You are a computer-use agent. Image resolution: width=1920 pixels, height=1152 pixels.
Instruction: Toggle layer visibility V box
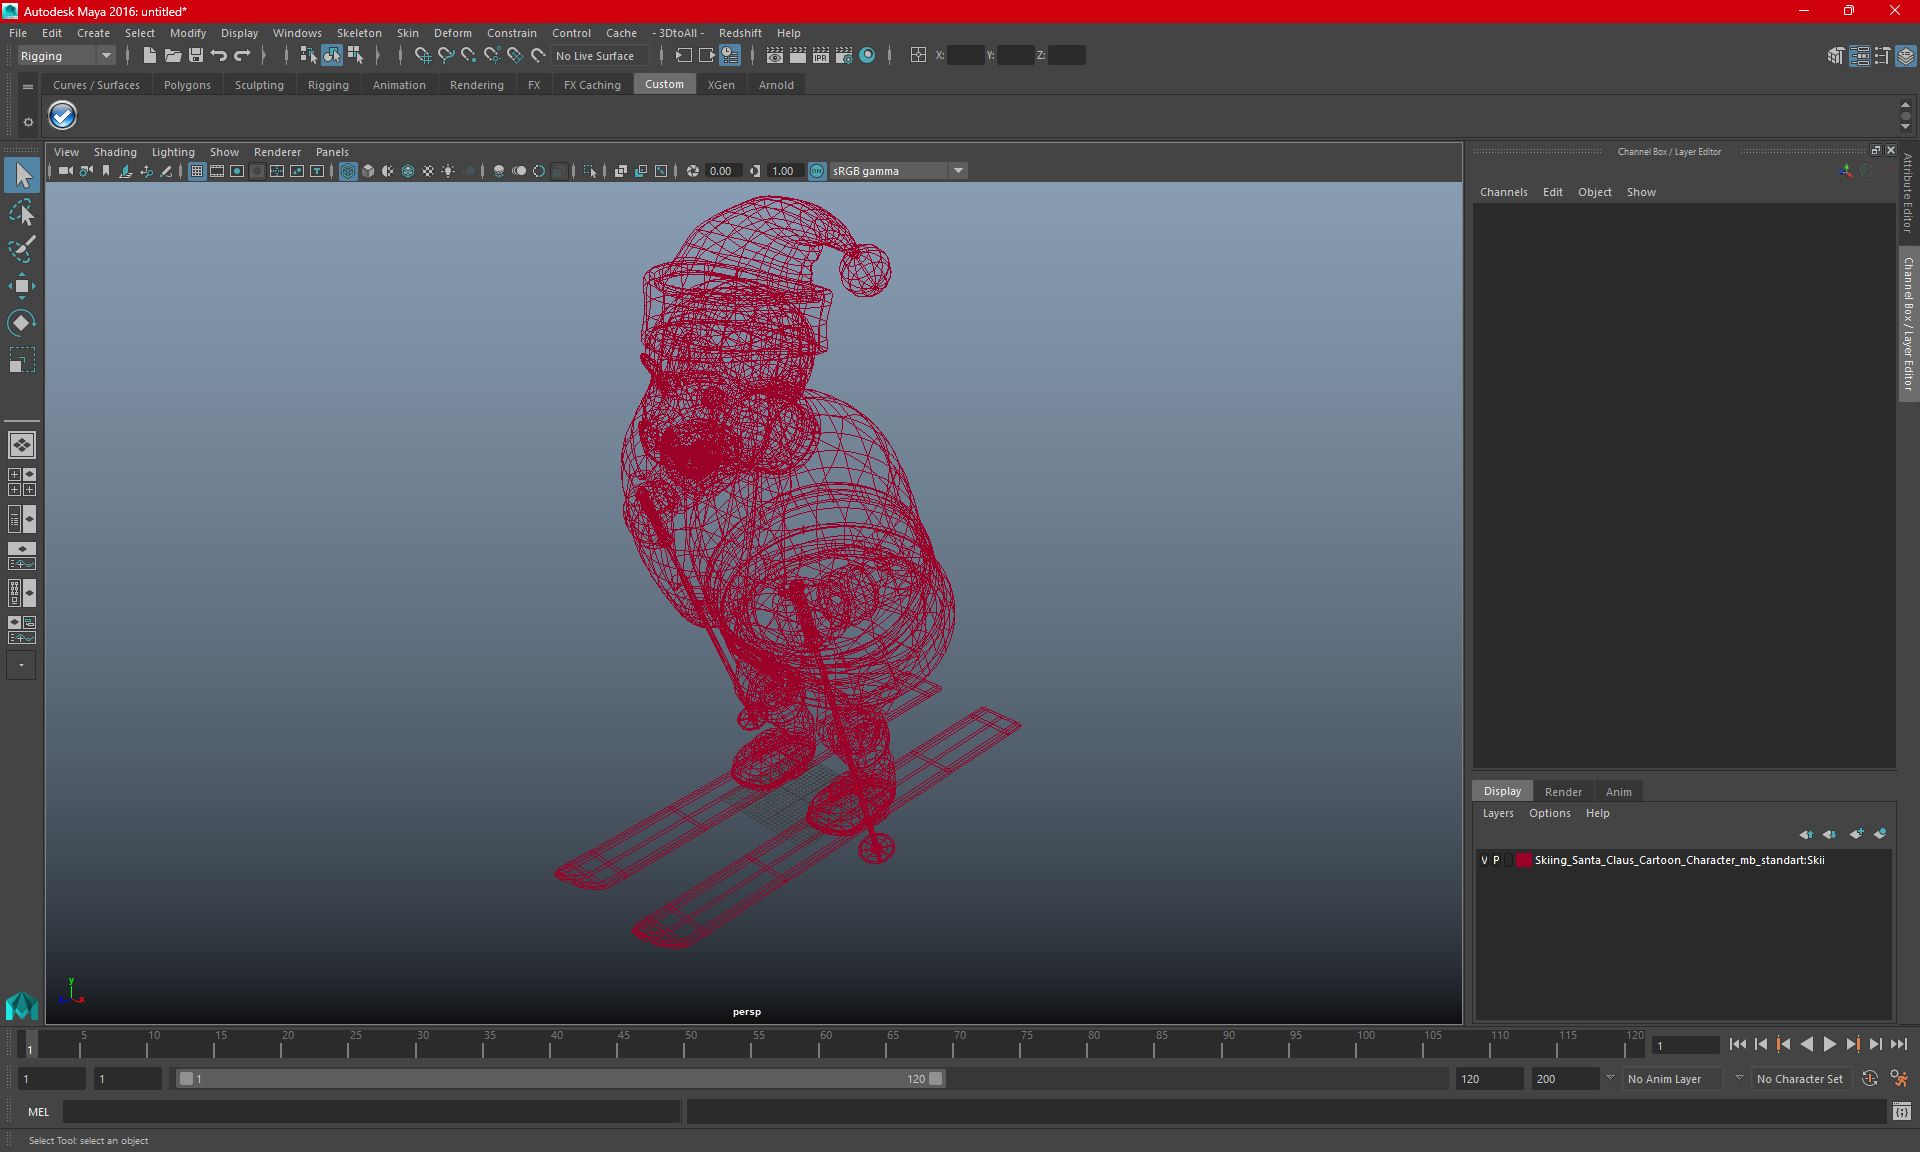click(x=1484, y=860)
